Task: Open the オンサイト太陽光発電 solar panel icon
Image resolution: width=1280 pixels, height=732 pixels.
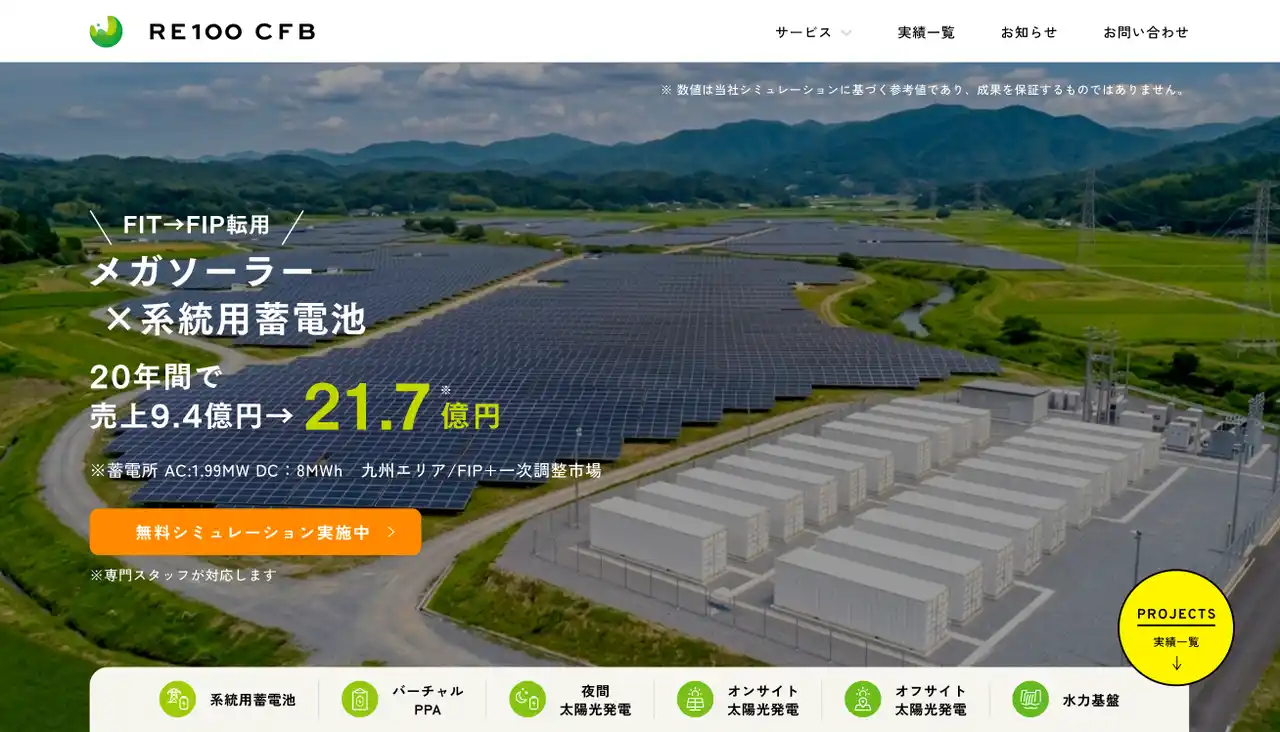Action: click(x=695, y=699)
